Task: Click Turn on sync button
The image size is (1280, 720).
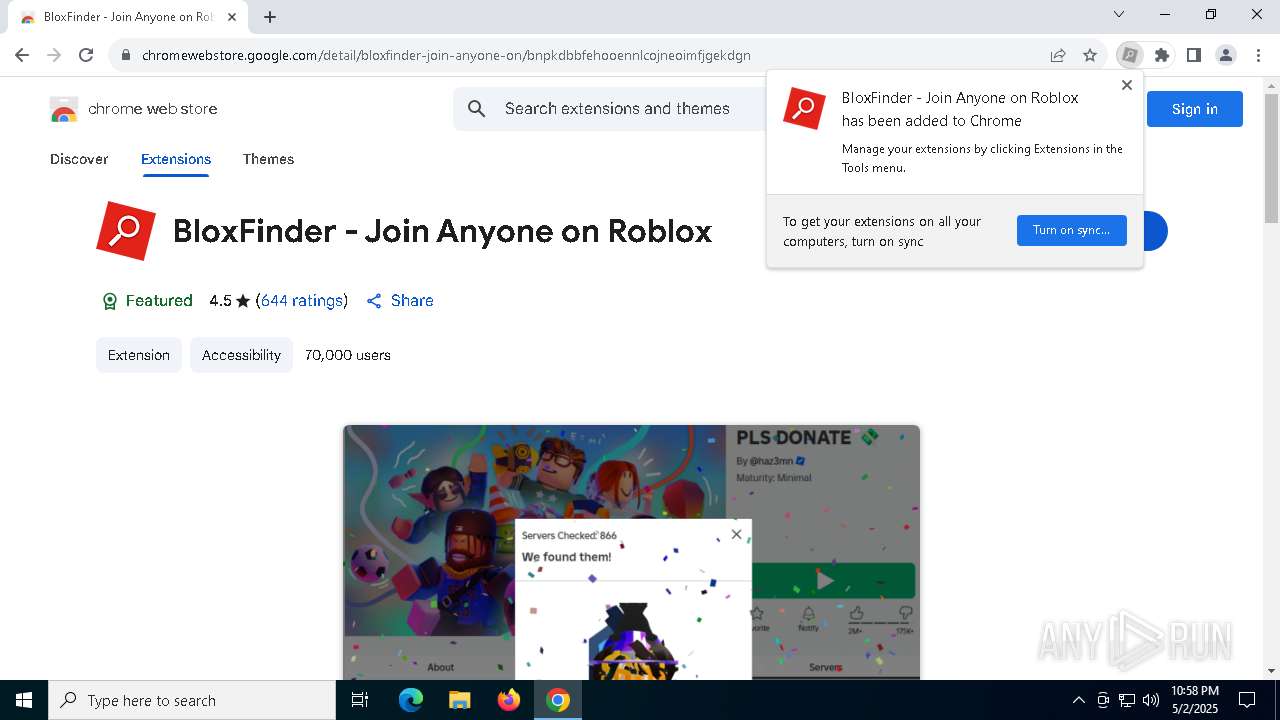Action: click(1072, 230)
